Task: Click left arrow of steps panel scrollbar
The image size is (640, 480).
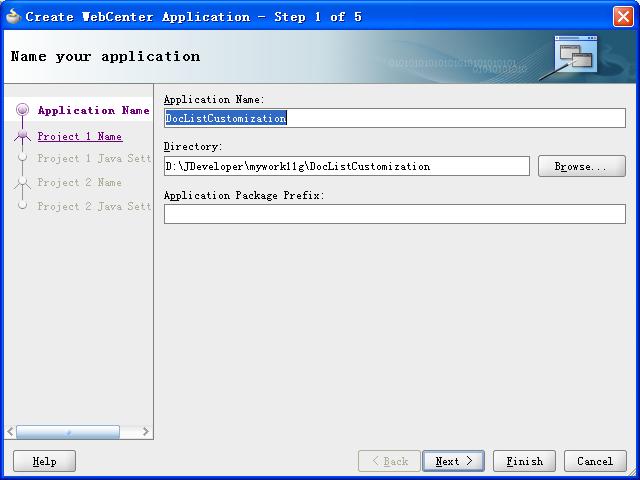Action: pos(10,431)
